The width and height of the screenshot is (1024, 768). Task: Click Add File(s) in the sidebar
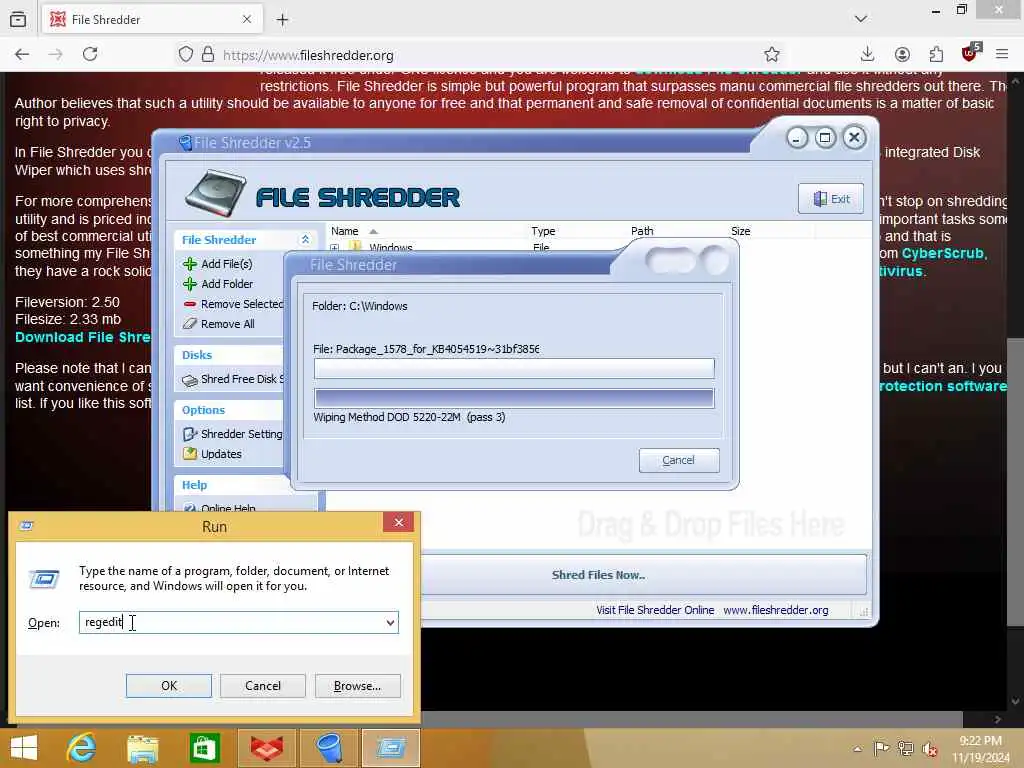226,264
